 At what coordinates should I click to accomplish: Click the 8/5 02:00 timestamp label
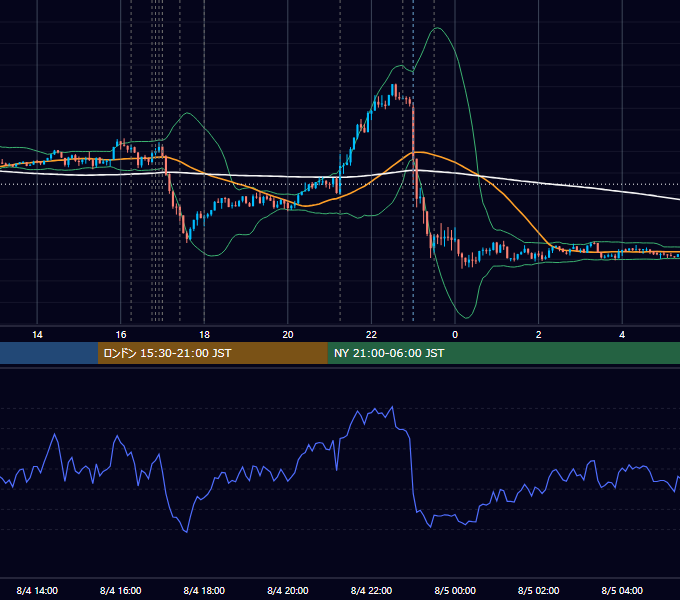tap(539, 591)
